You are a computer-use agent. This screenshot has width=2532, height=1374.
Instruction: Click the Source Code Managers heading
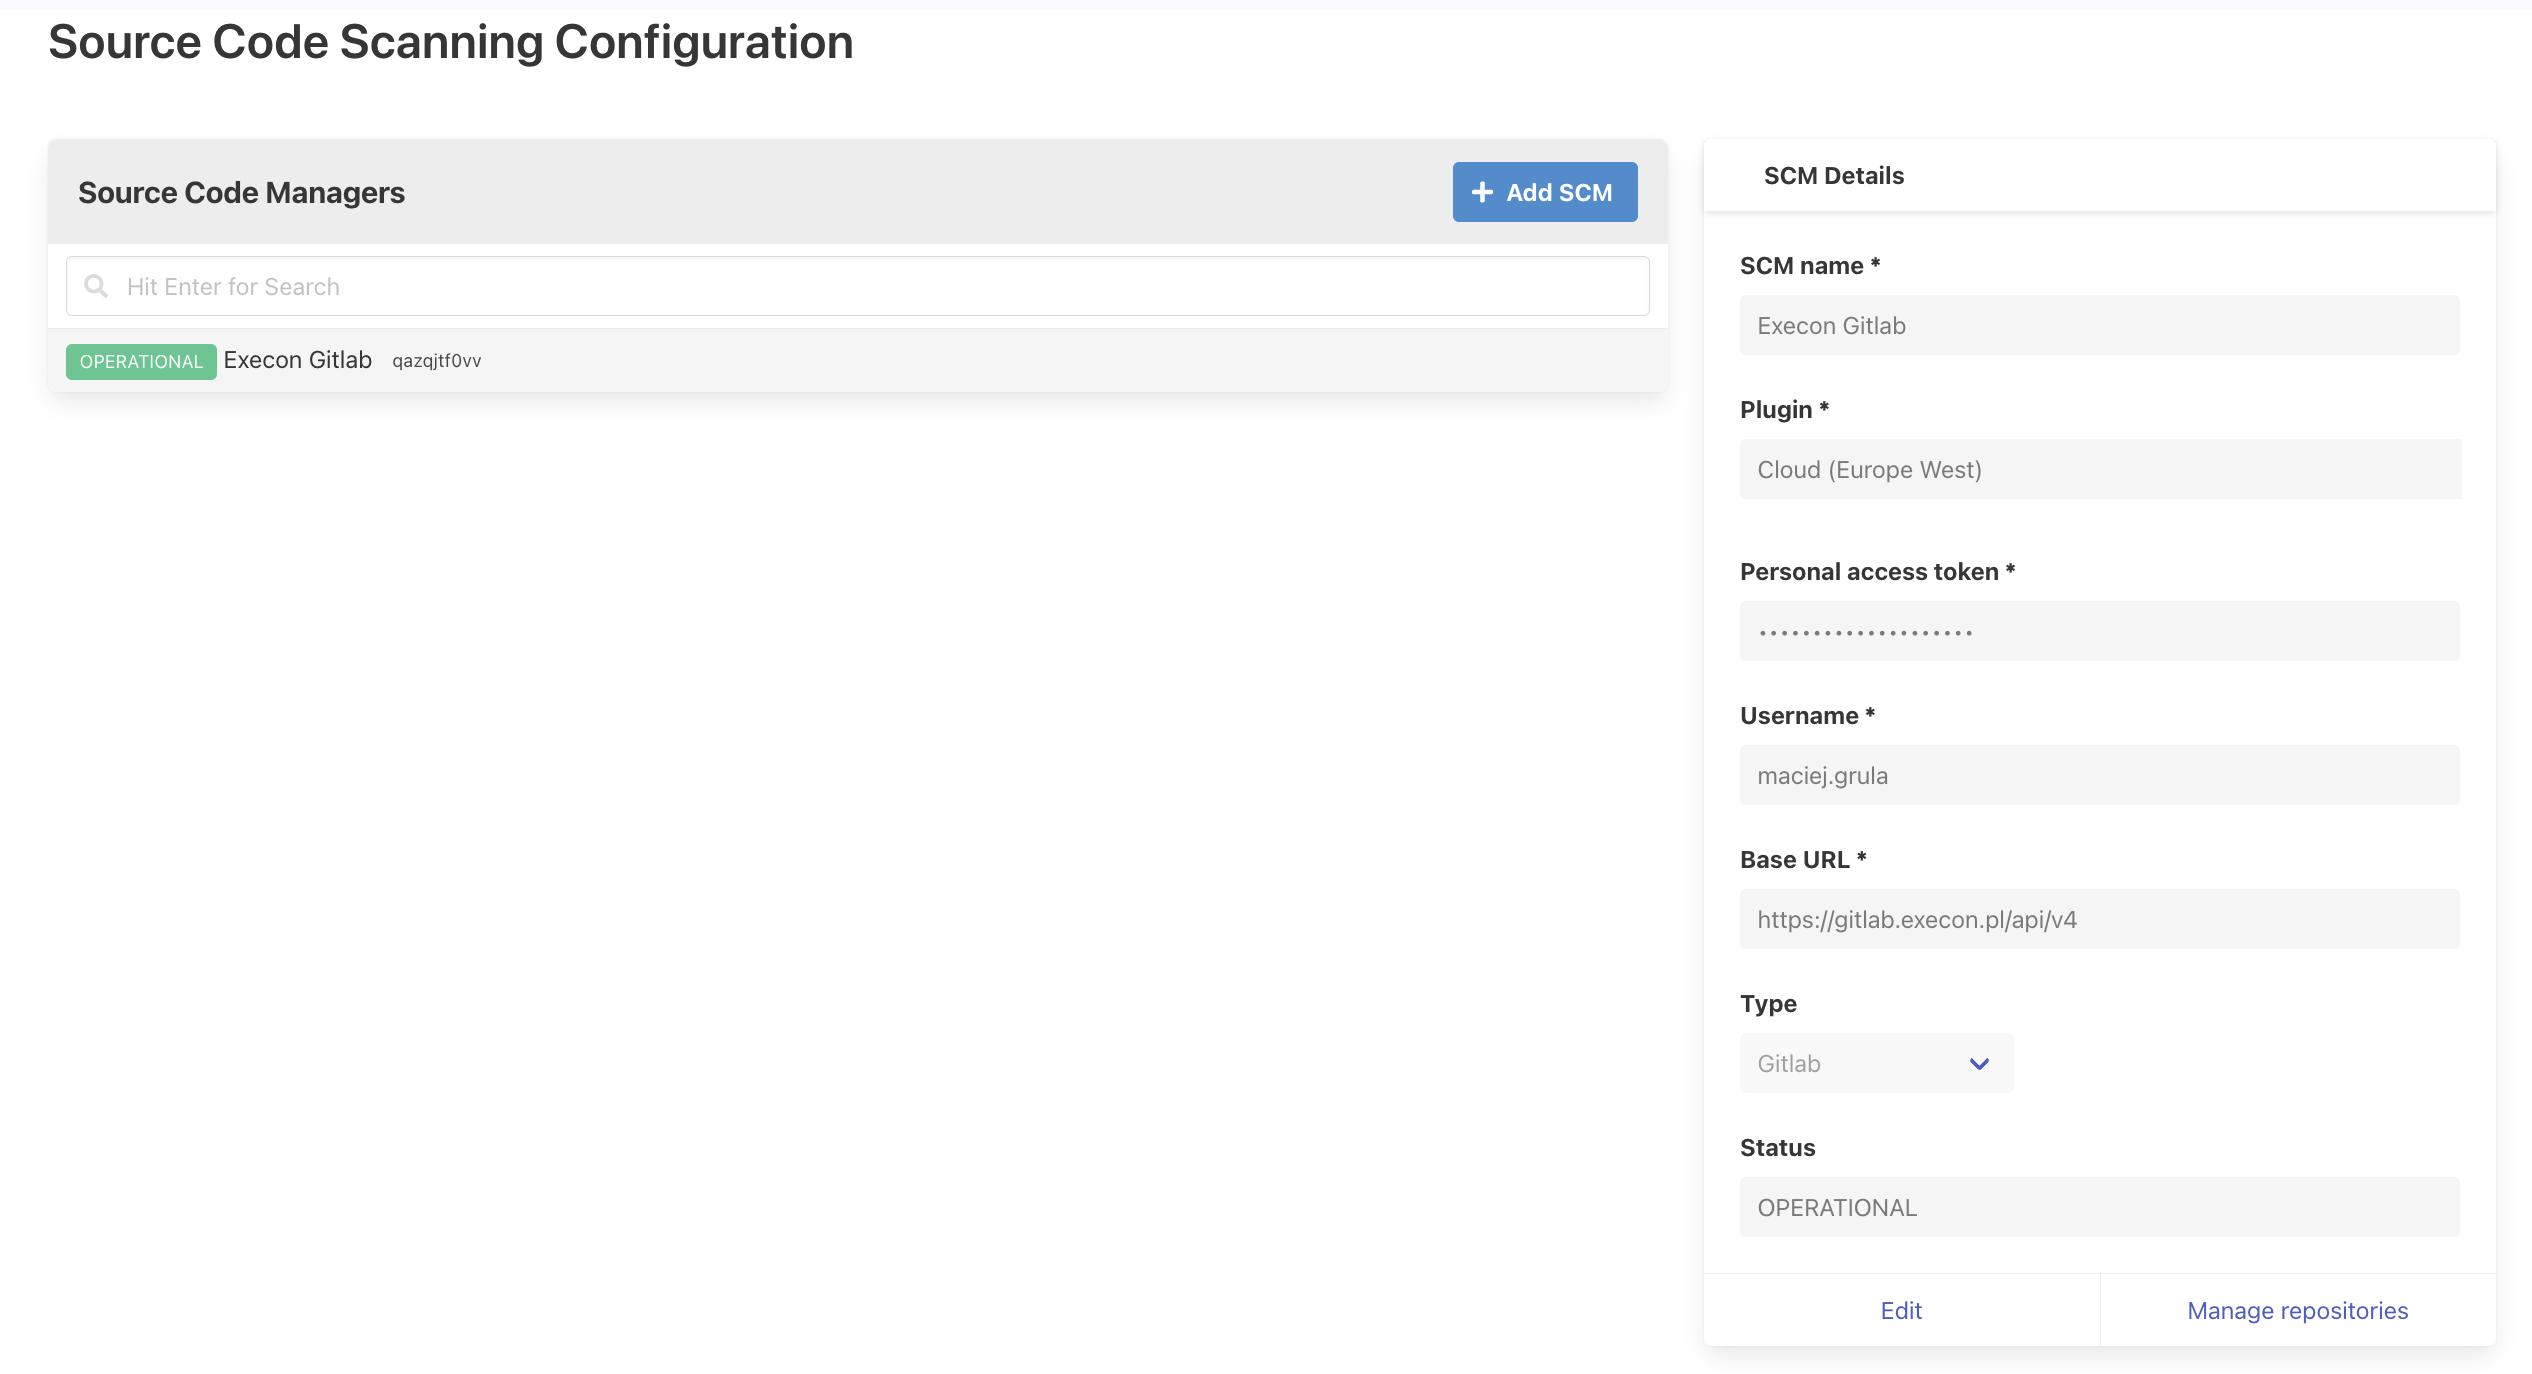coord(241,193)
